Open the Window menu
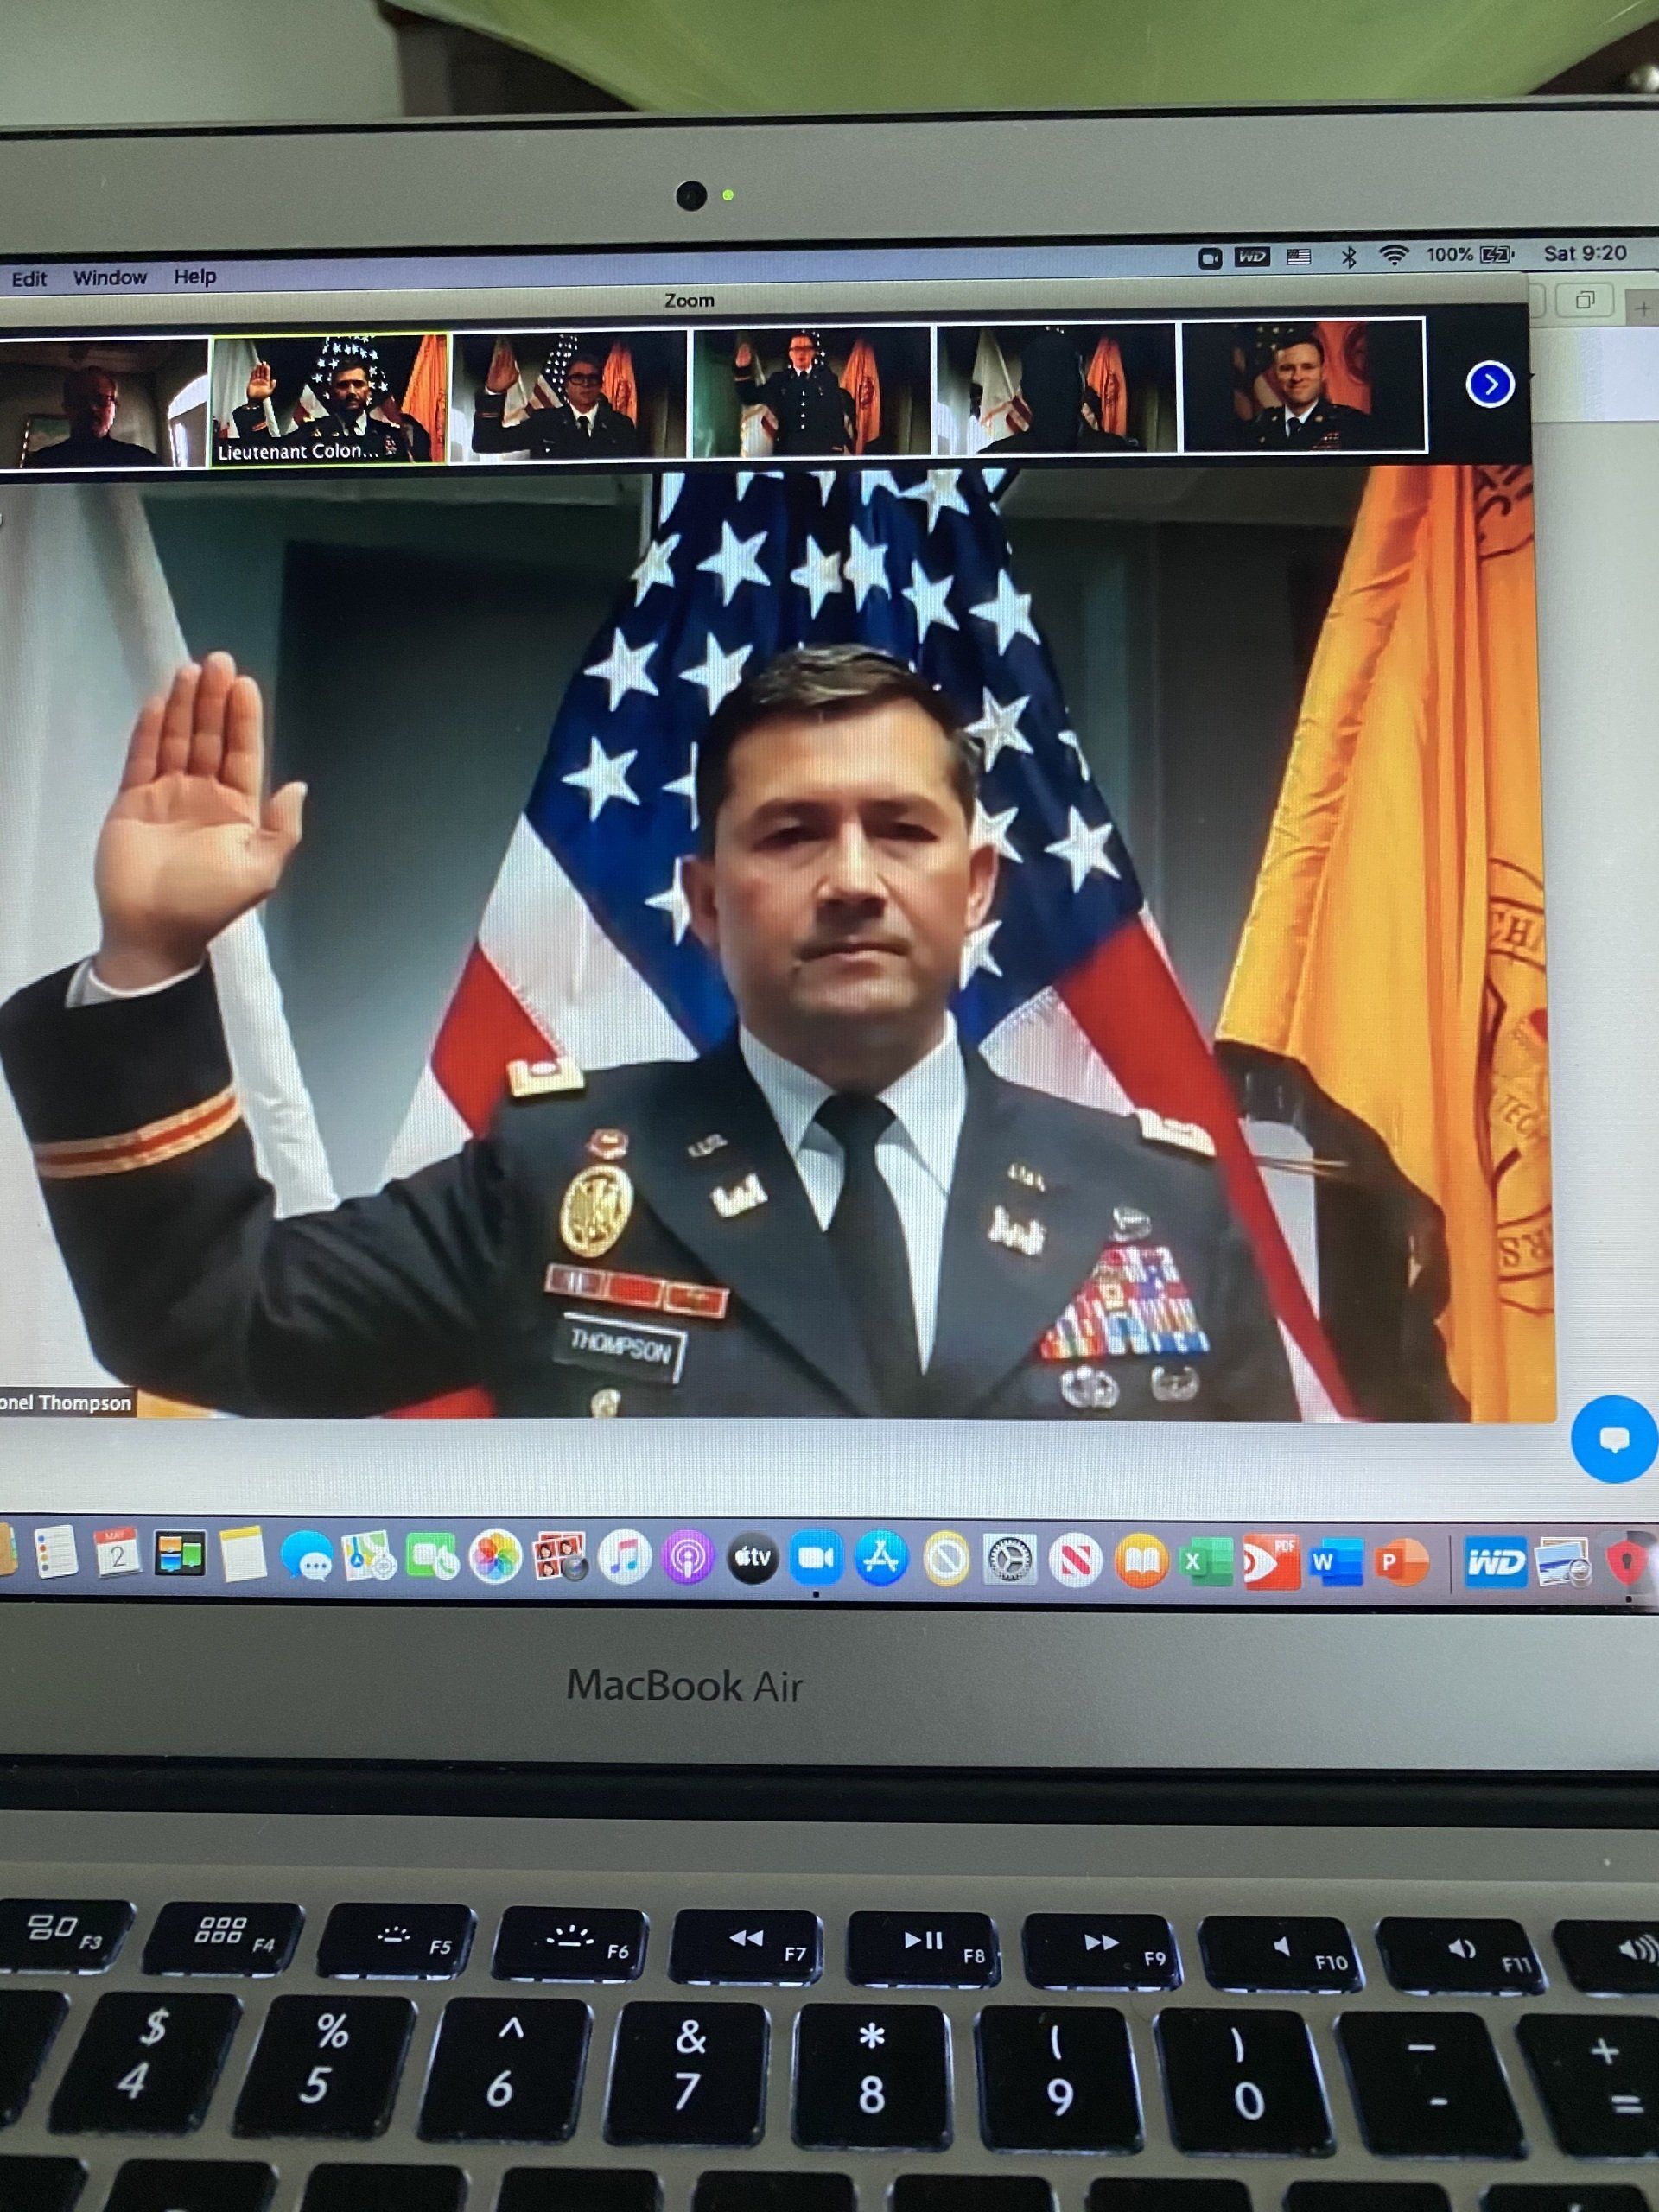The width and height of the screenshot is (1659, 2212). (x=110, y=277)
